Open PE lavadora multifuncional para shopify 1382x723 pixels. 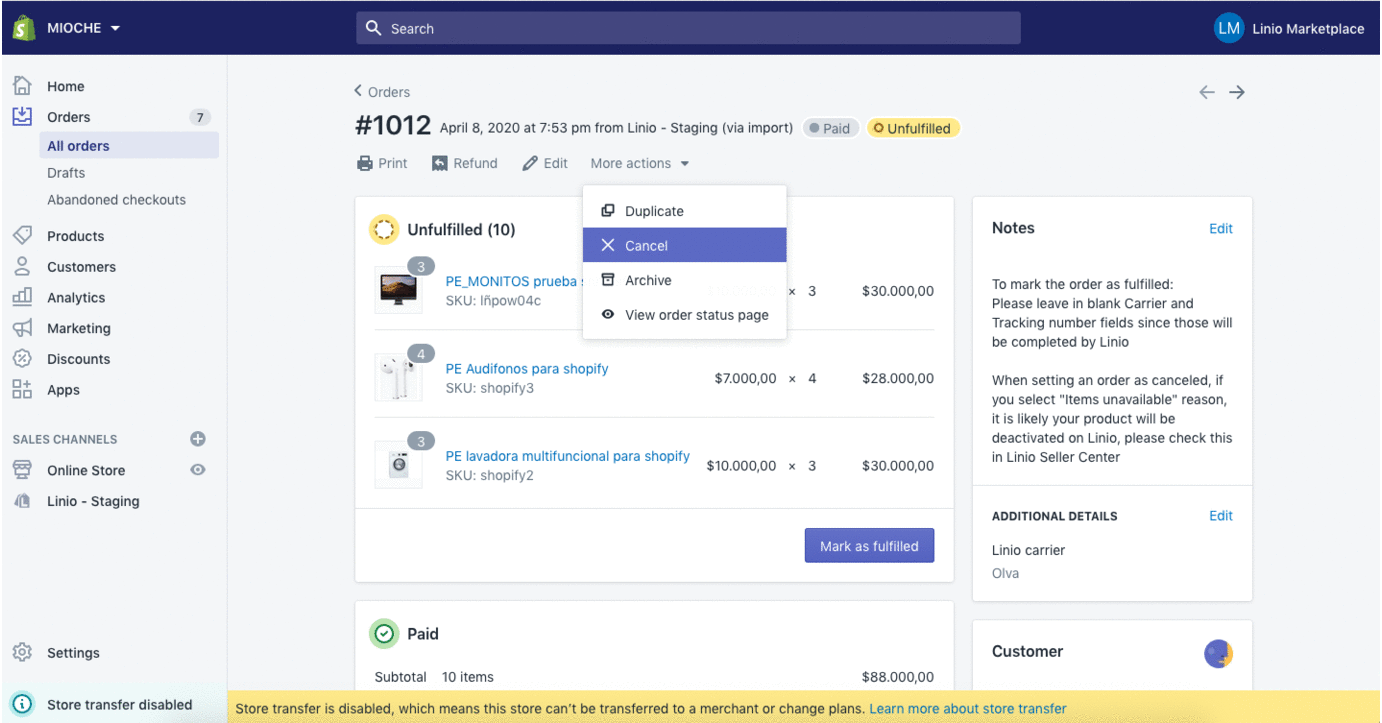pos(568,456)
